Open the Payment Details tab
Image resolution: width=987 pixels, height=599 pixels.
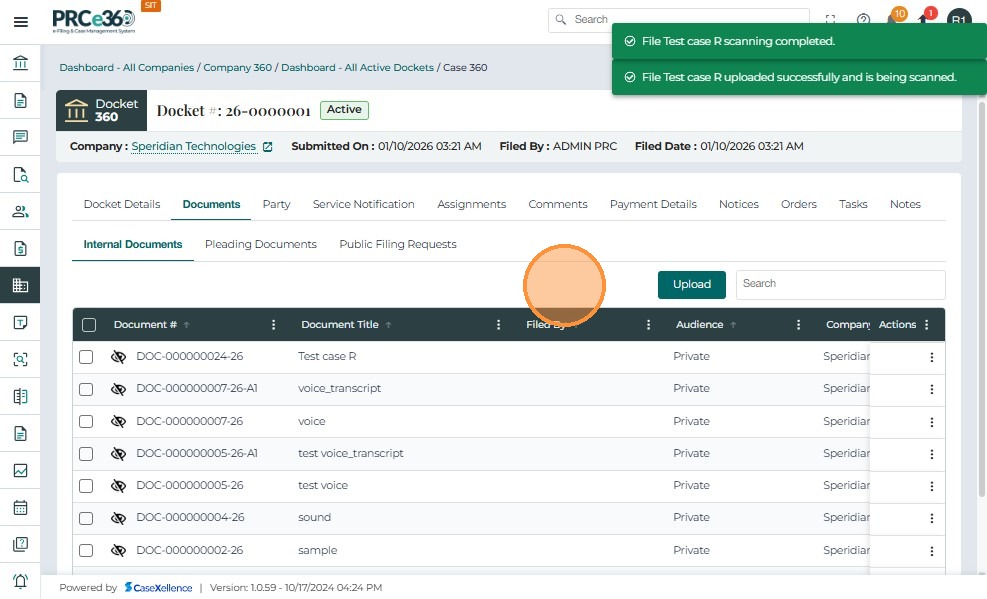(653, 204)
